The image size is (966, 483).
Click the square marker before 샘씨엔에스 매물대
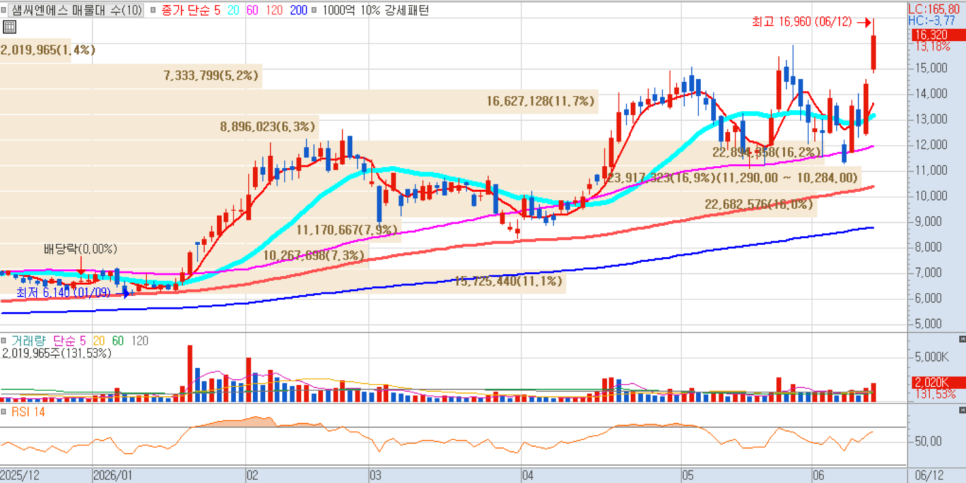6,10
